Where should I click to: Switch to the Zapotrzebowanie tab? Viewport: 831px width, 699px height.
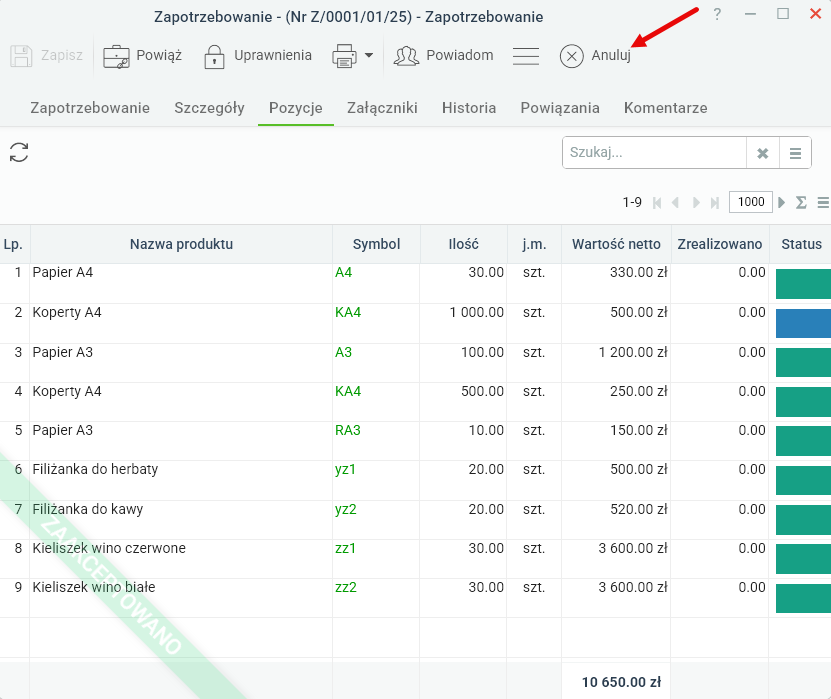(90, 108)
